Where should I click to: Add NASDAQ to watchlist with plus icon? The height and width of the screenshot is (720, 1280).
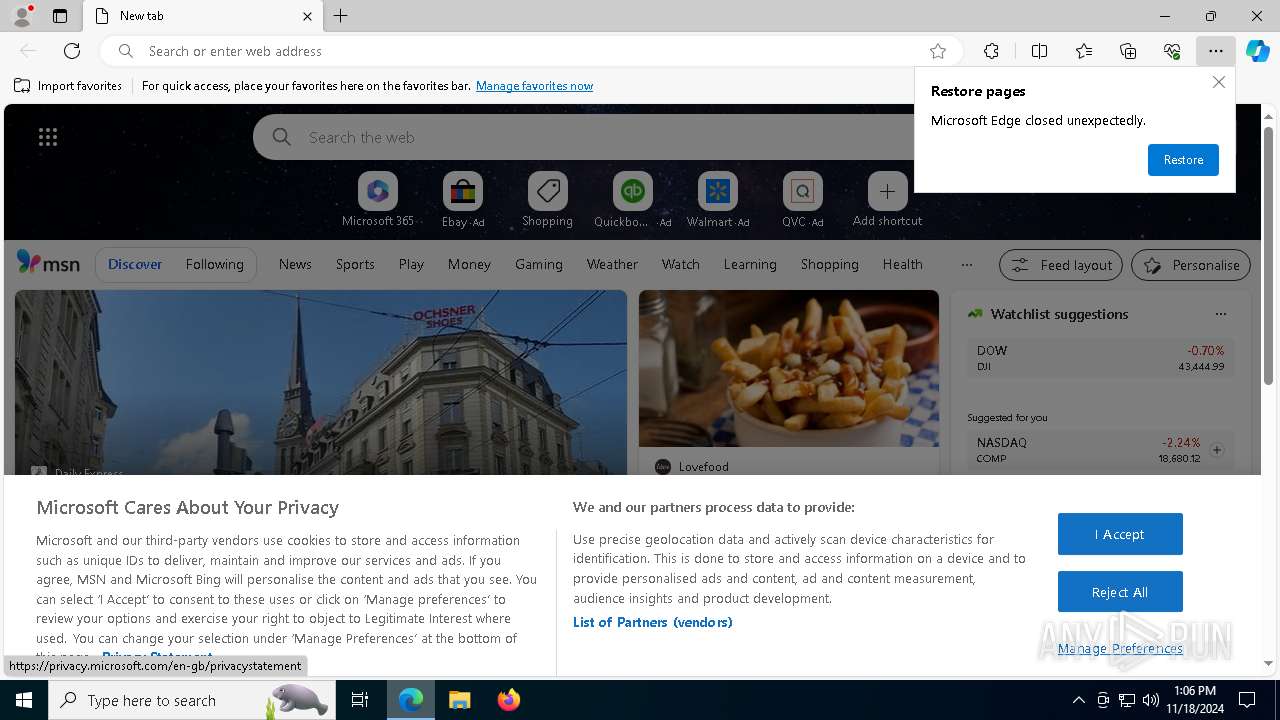coord(1217,450)
